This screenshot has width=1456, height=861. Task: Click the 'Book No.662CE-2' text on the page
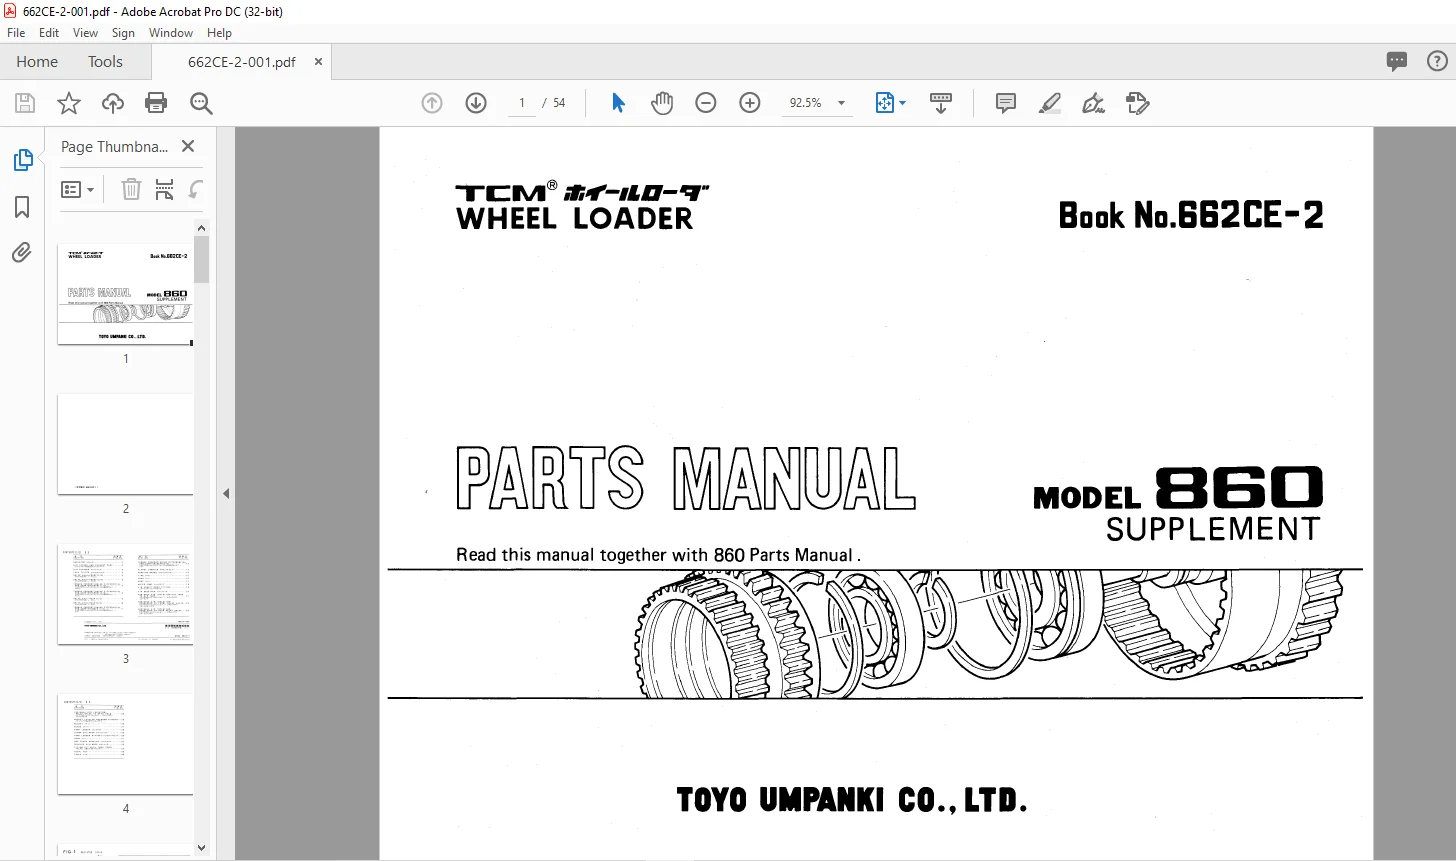point(1191,215)
